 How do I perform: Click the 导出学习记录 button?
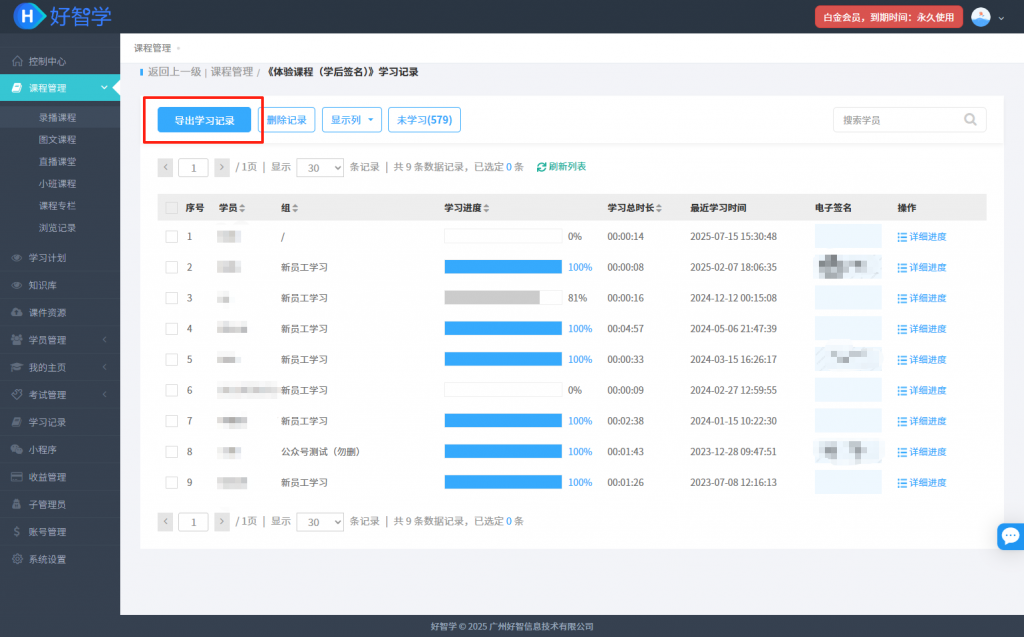coord(204,120)
